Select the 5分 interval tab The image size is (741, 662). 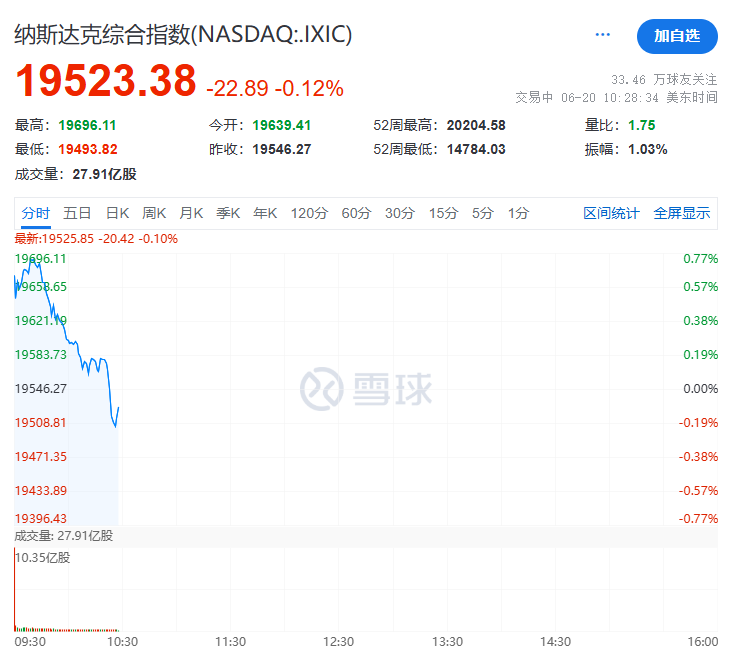483,213
